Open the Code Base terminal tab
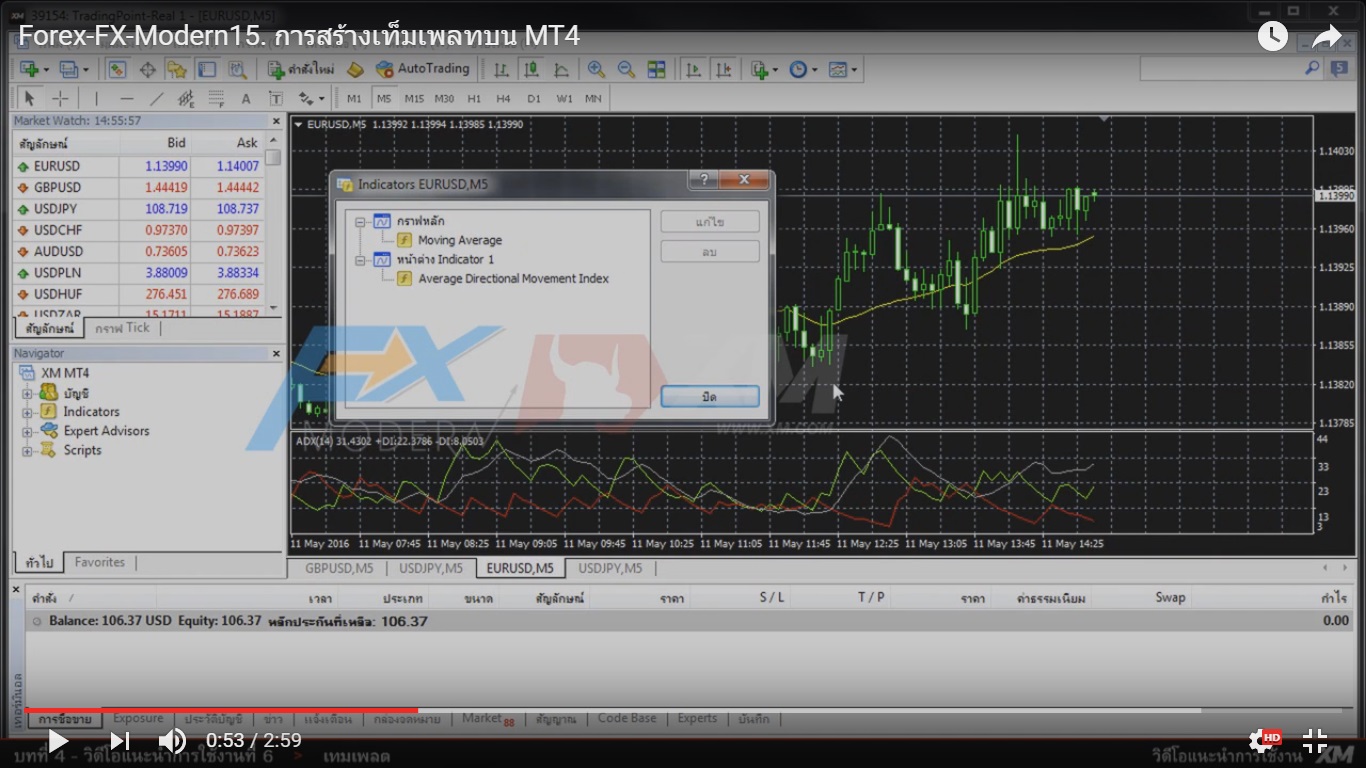 coord(627,718)
